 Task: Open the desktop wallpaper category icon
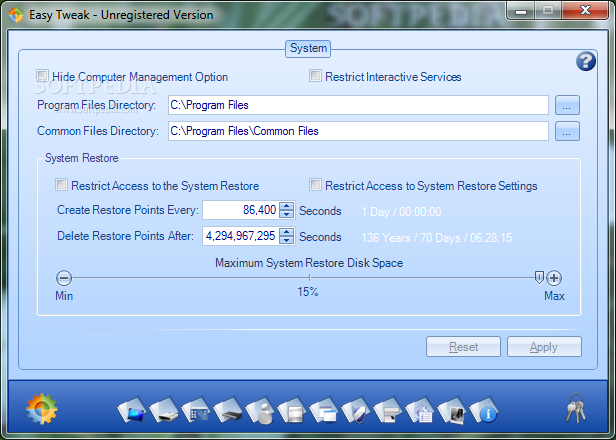[x=132, y=411]
